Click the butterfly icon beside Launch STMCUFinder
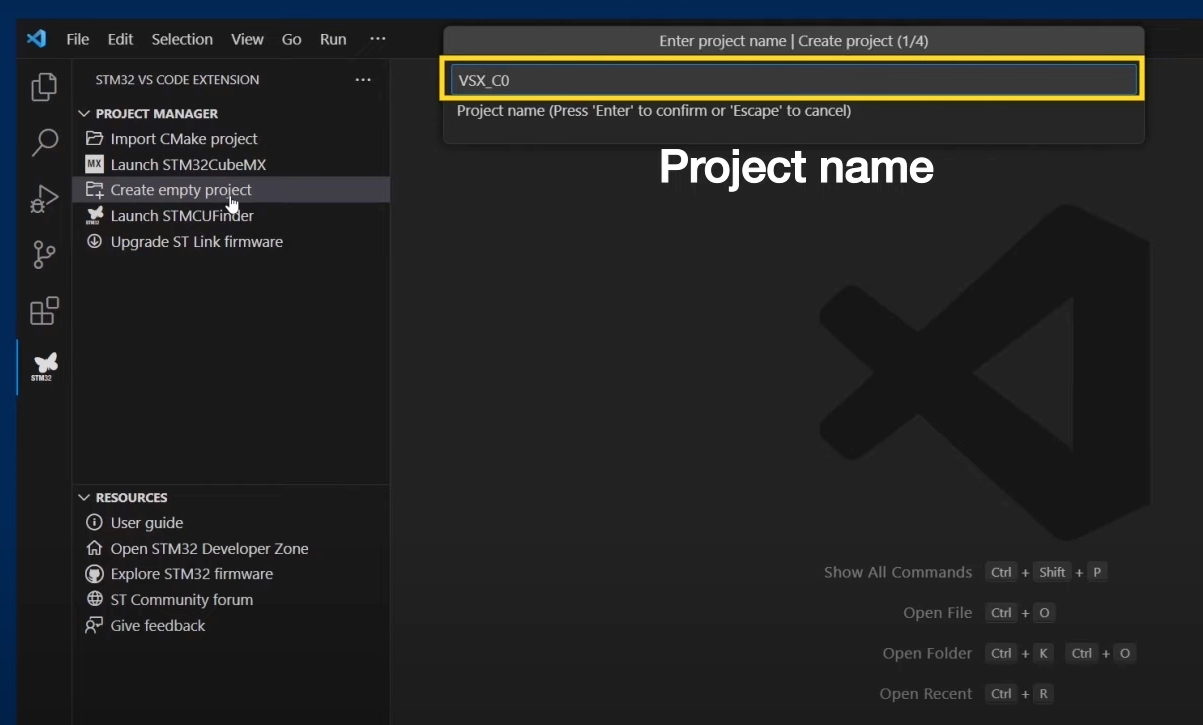Screen dimensions: 1203x725 click(x=94, y=216)
